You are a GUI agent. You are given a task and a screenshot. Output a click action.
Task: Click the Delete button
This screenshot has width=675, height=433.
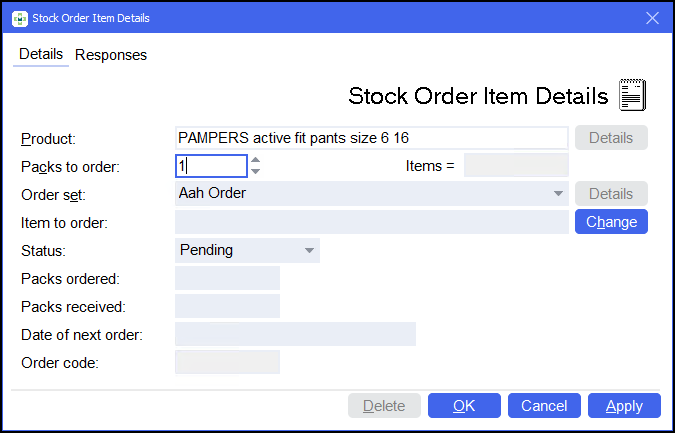(x=384, y=405)
